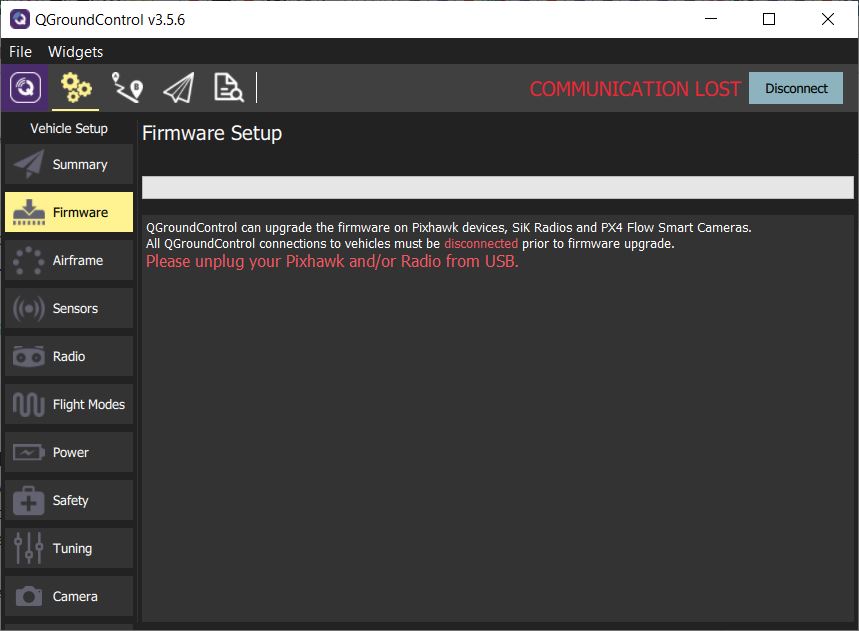The height and width of the screenshot is (631, 859).
Task: Click the firmware upgrade progress bar
Action: coord(497,187)
